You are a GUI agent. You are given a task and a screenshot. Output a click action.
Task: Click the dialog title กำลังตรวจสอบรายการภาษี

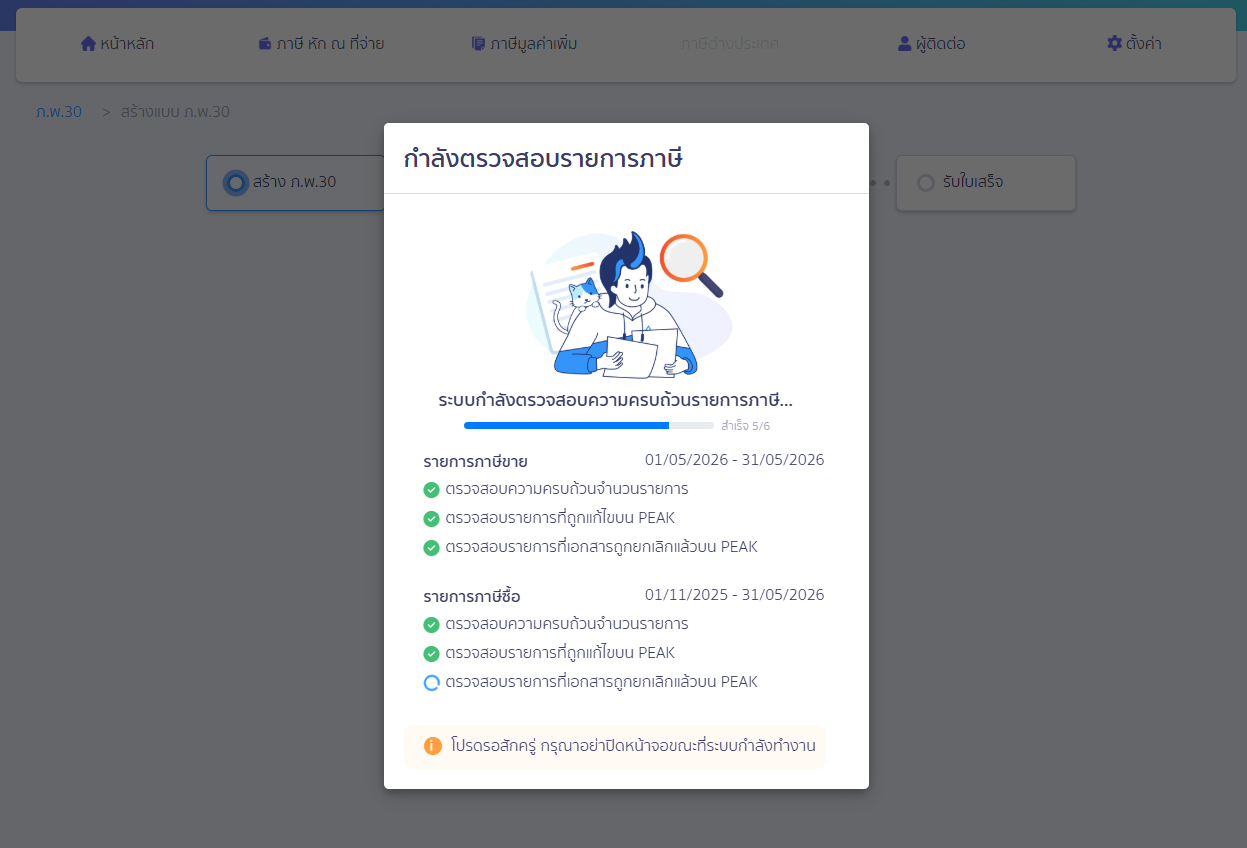click(543, 159)
